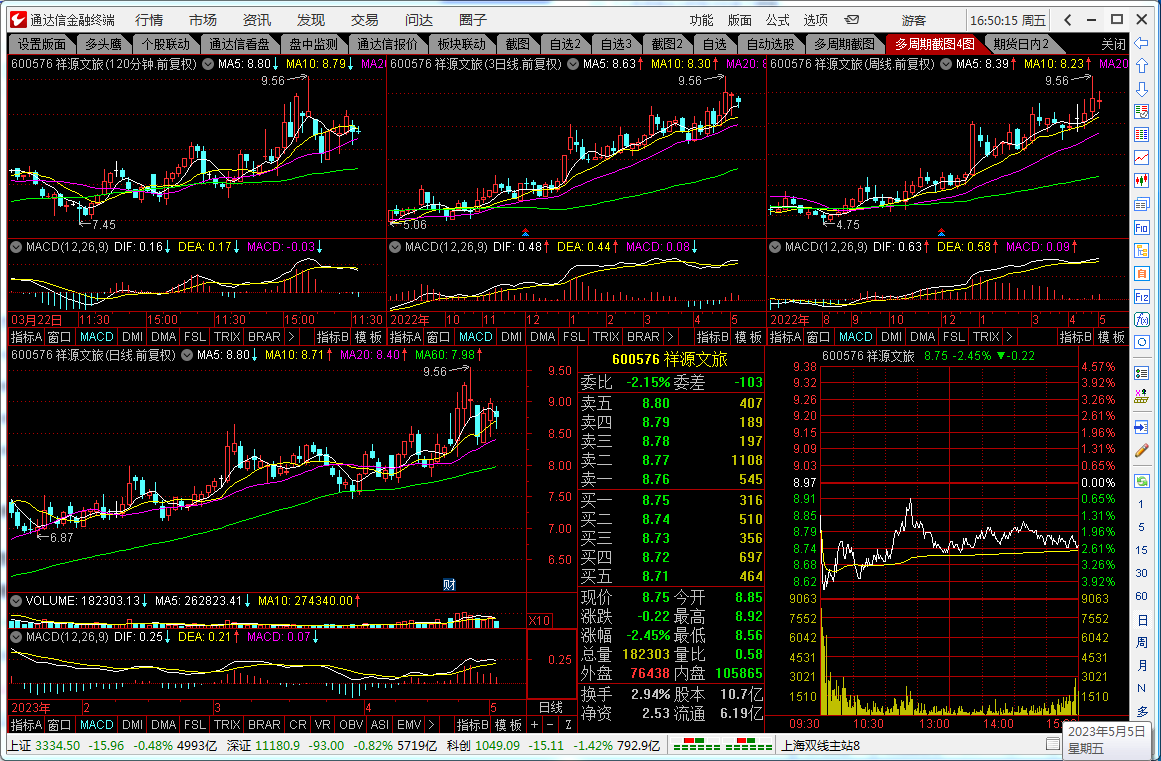Viewport: 1161px width, 761px height.
Task: Click the F10 company info icon
Action: click(1142, 228)
